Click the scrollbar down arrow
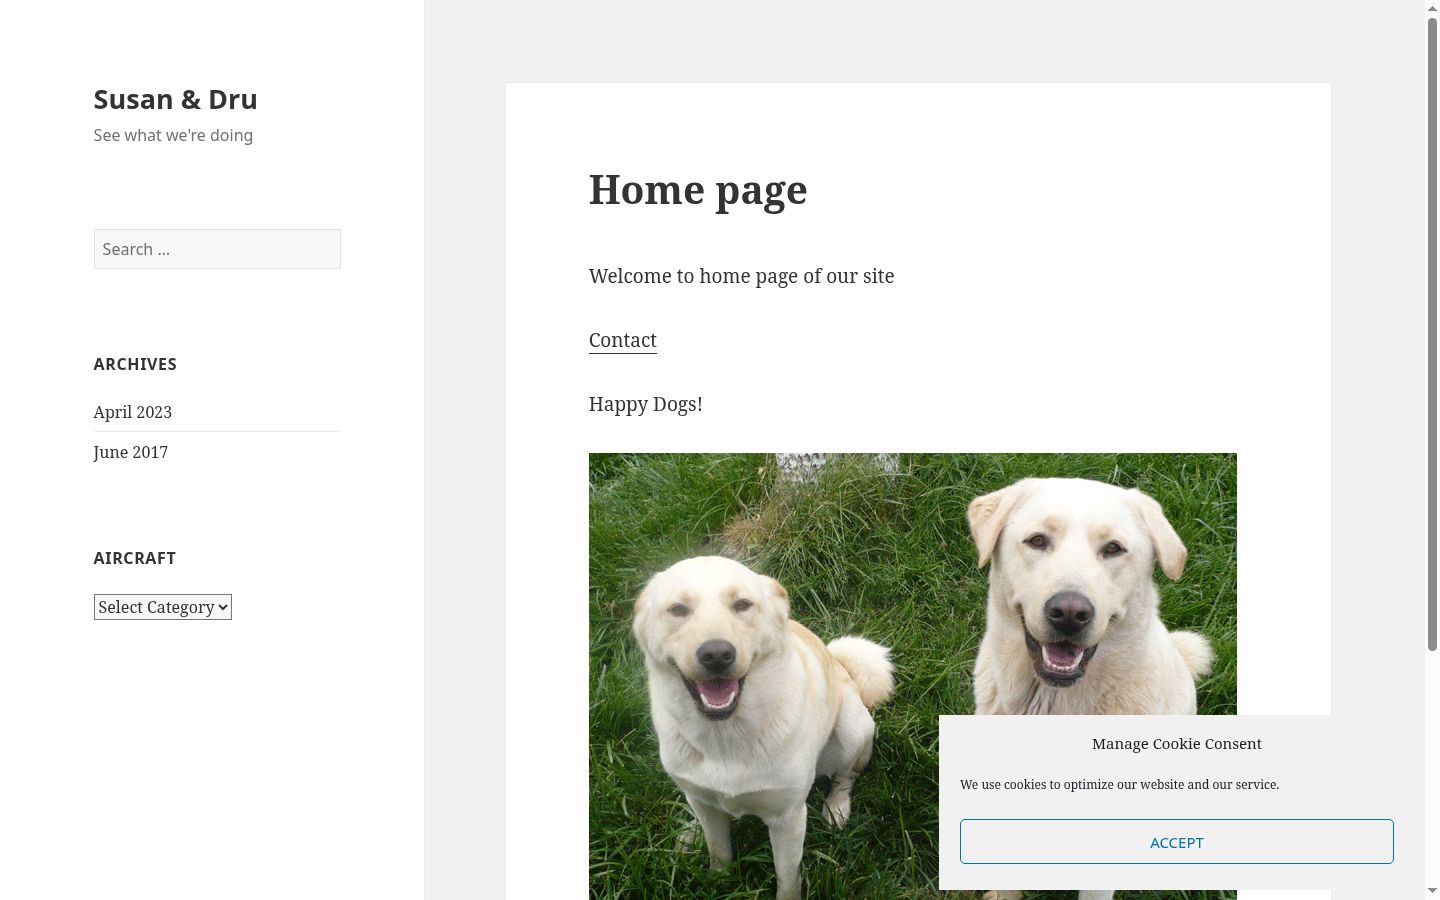The width and height of the screenshot is (1440, 900). click(x=1432, y=891)
